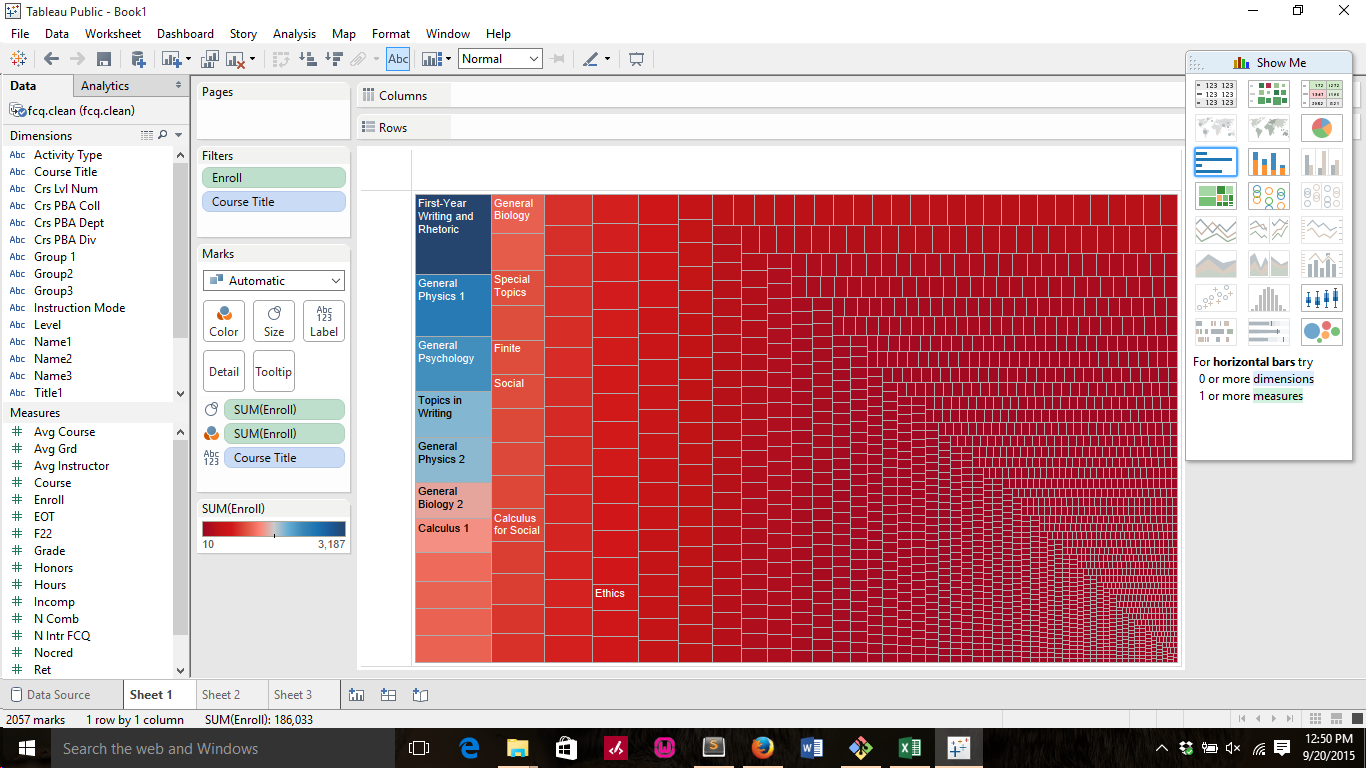Expand the Show/Hide Cards dropdown arrow
1366x768 pixels.
(448, 59)
